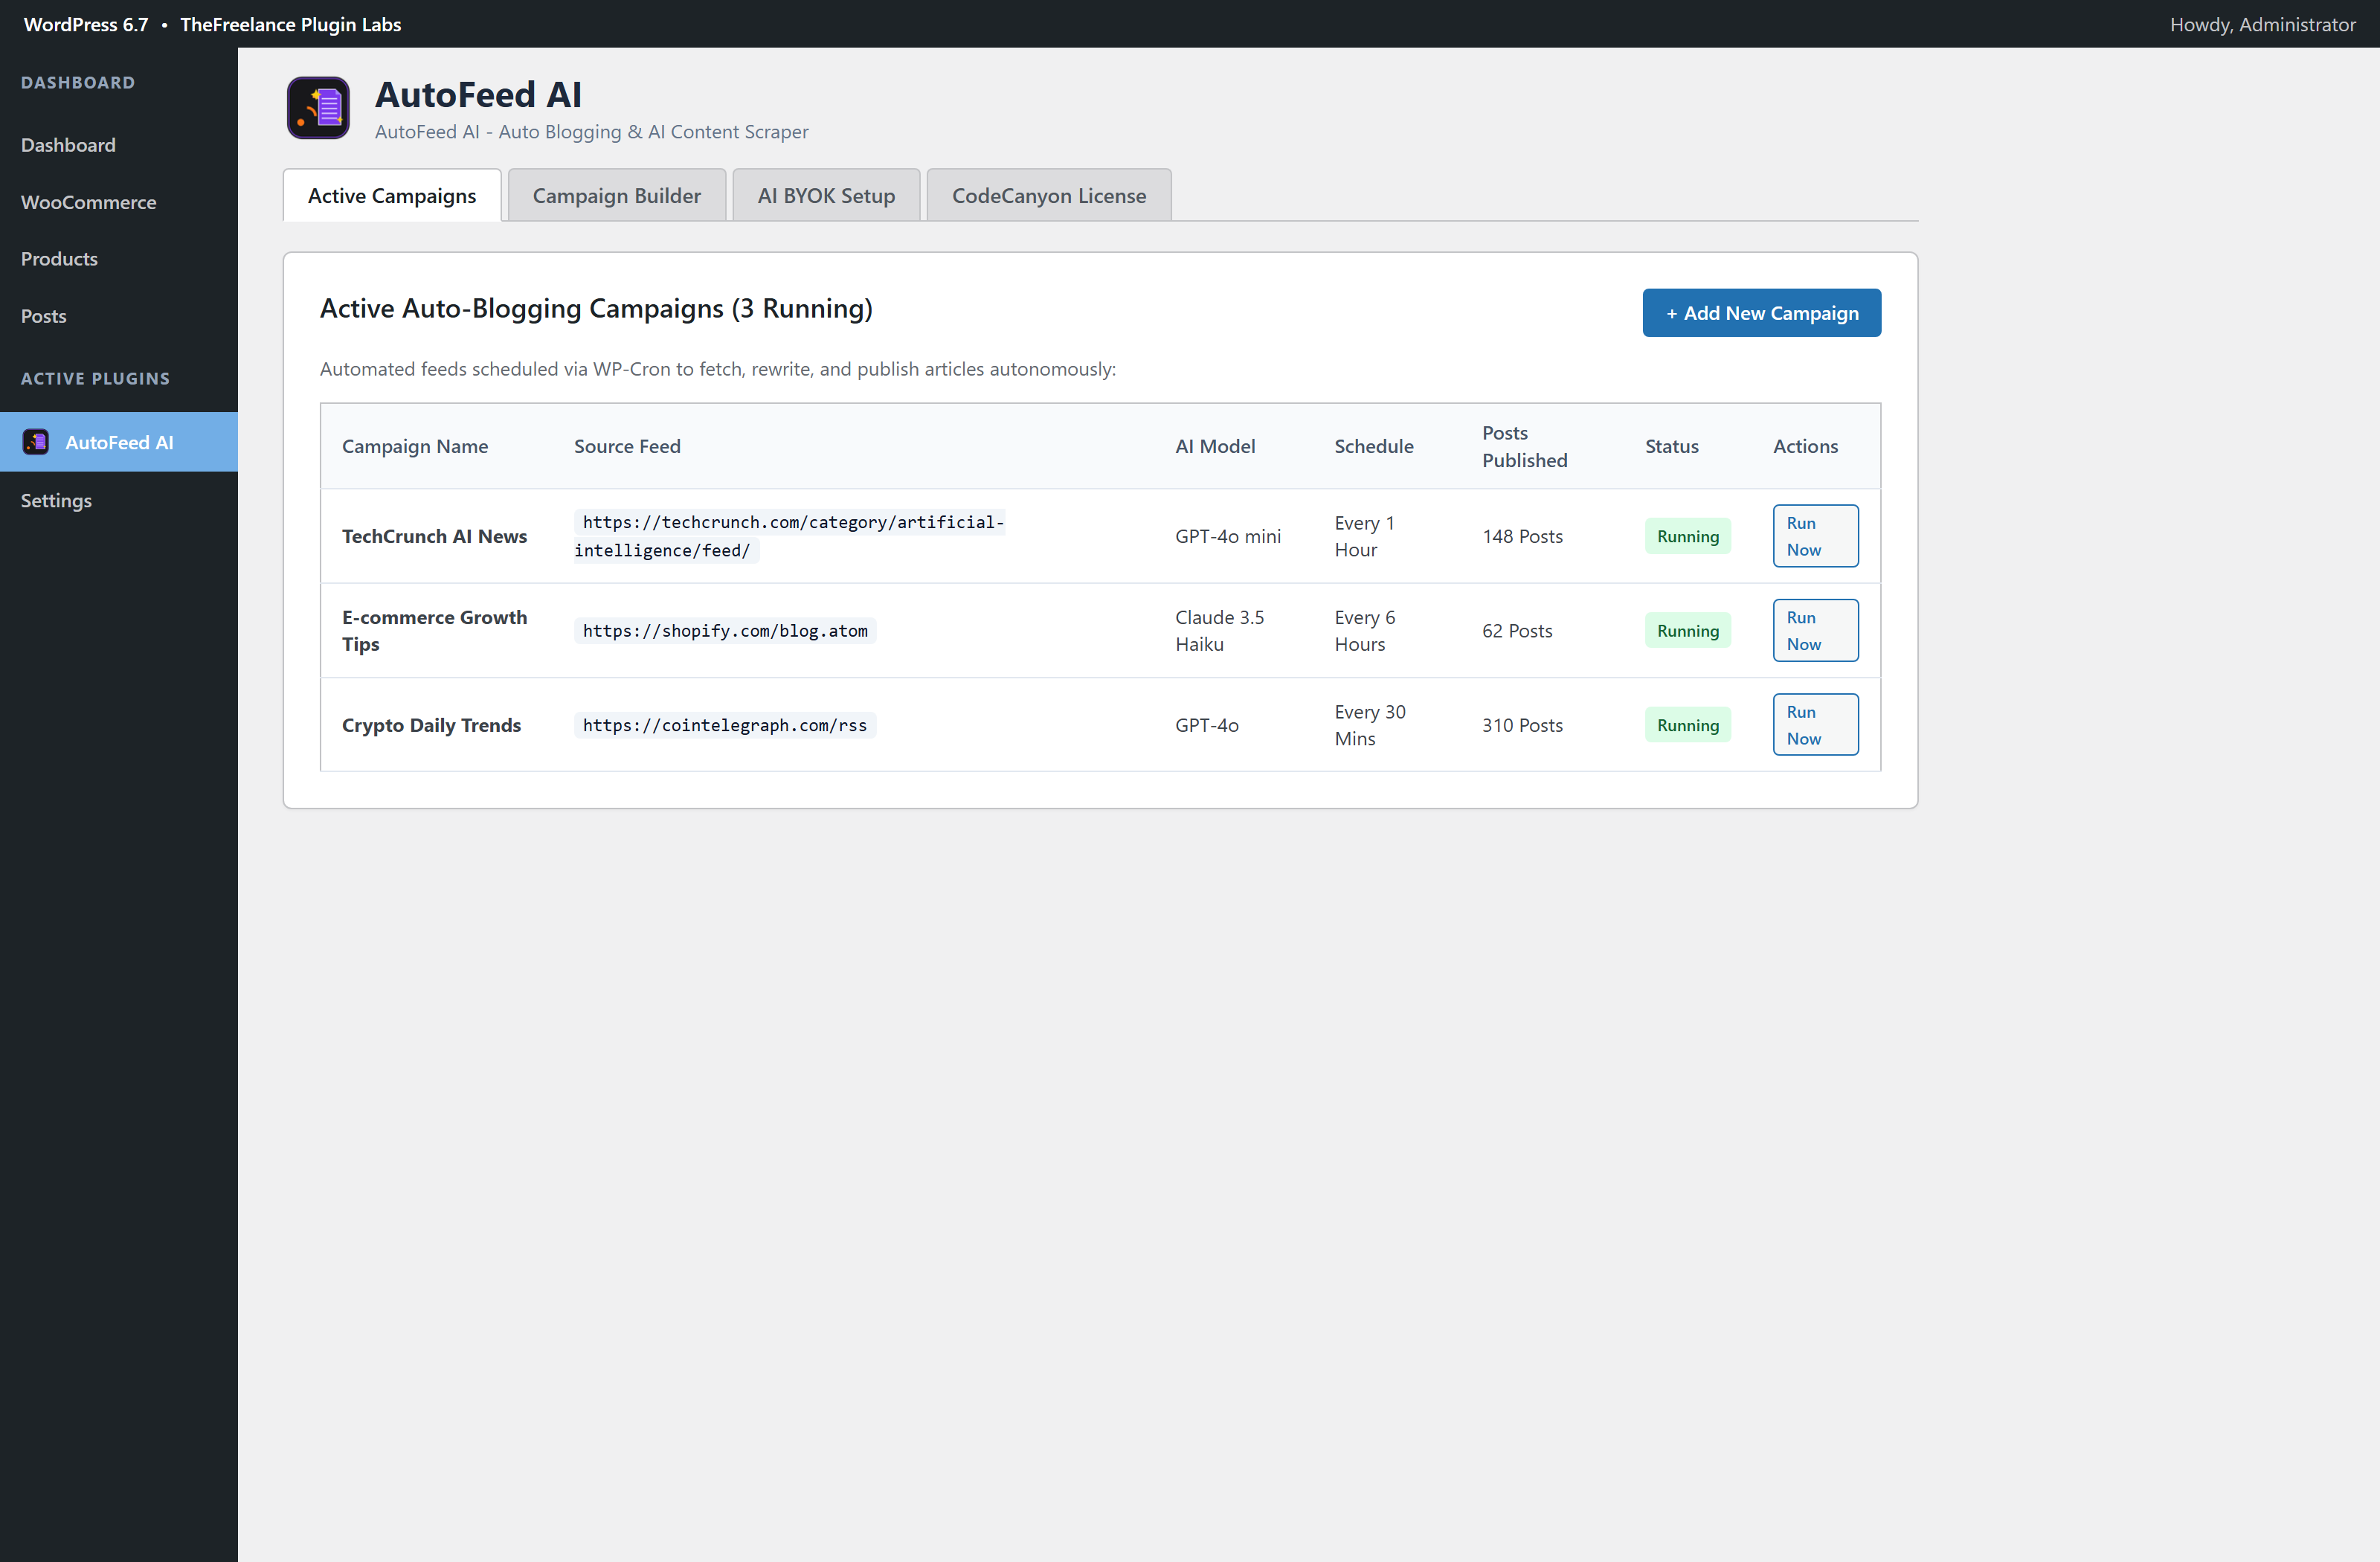Click the GPT-4o mini model cell
This screenshot has height=1562, width=2380.
click(1228, 536)
